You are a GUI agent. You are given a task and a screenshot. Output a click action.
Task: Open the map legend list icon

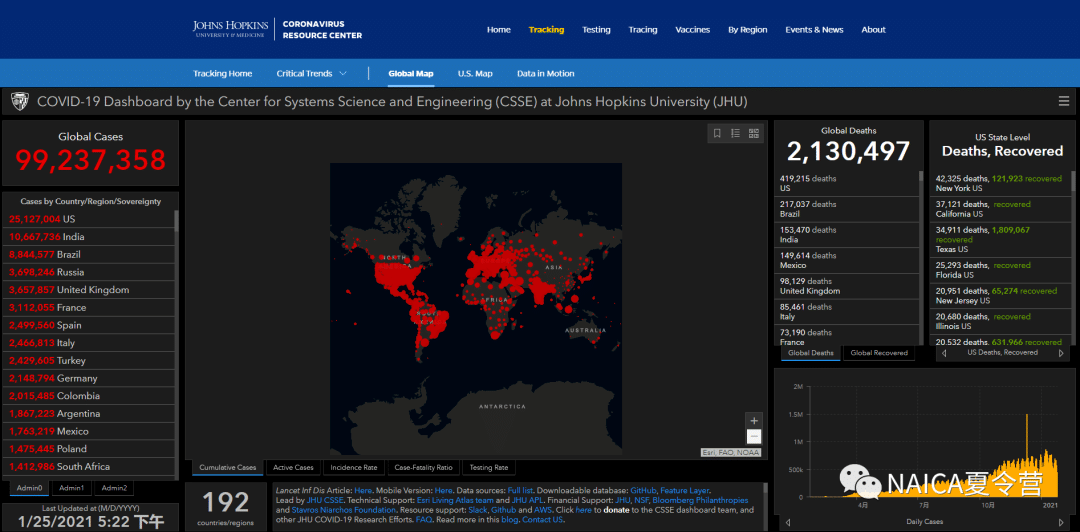click(x=735, y=133)
